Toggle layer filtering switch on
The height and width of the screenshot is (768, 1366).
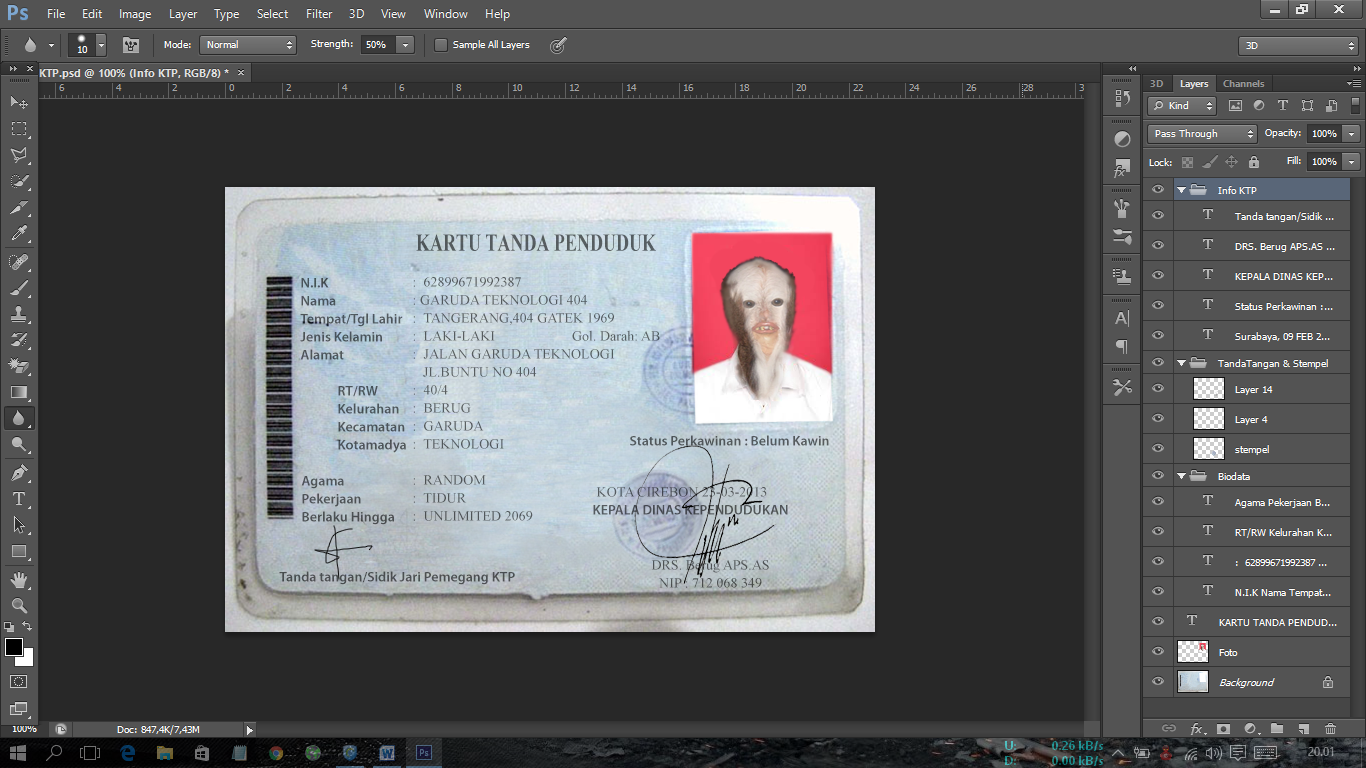pyautogui.click(x=1356, y=105)
